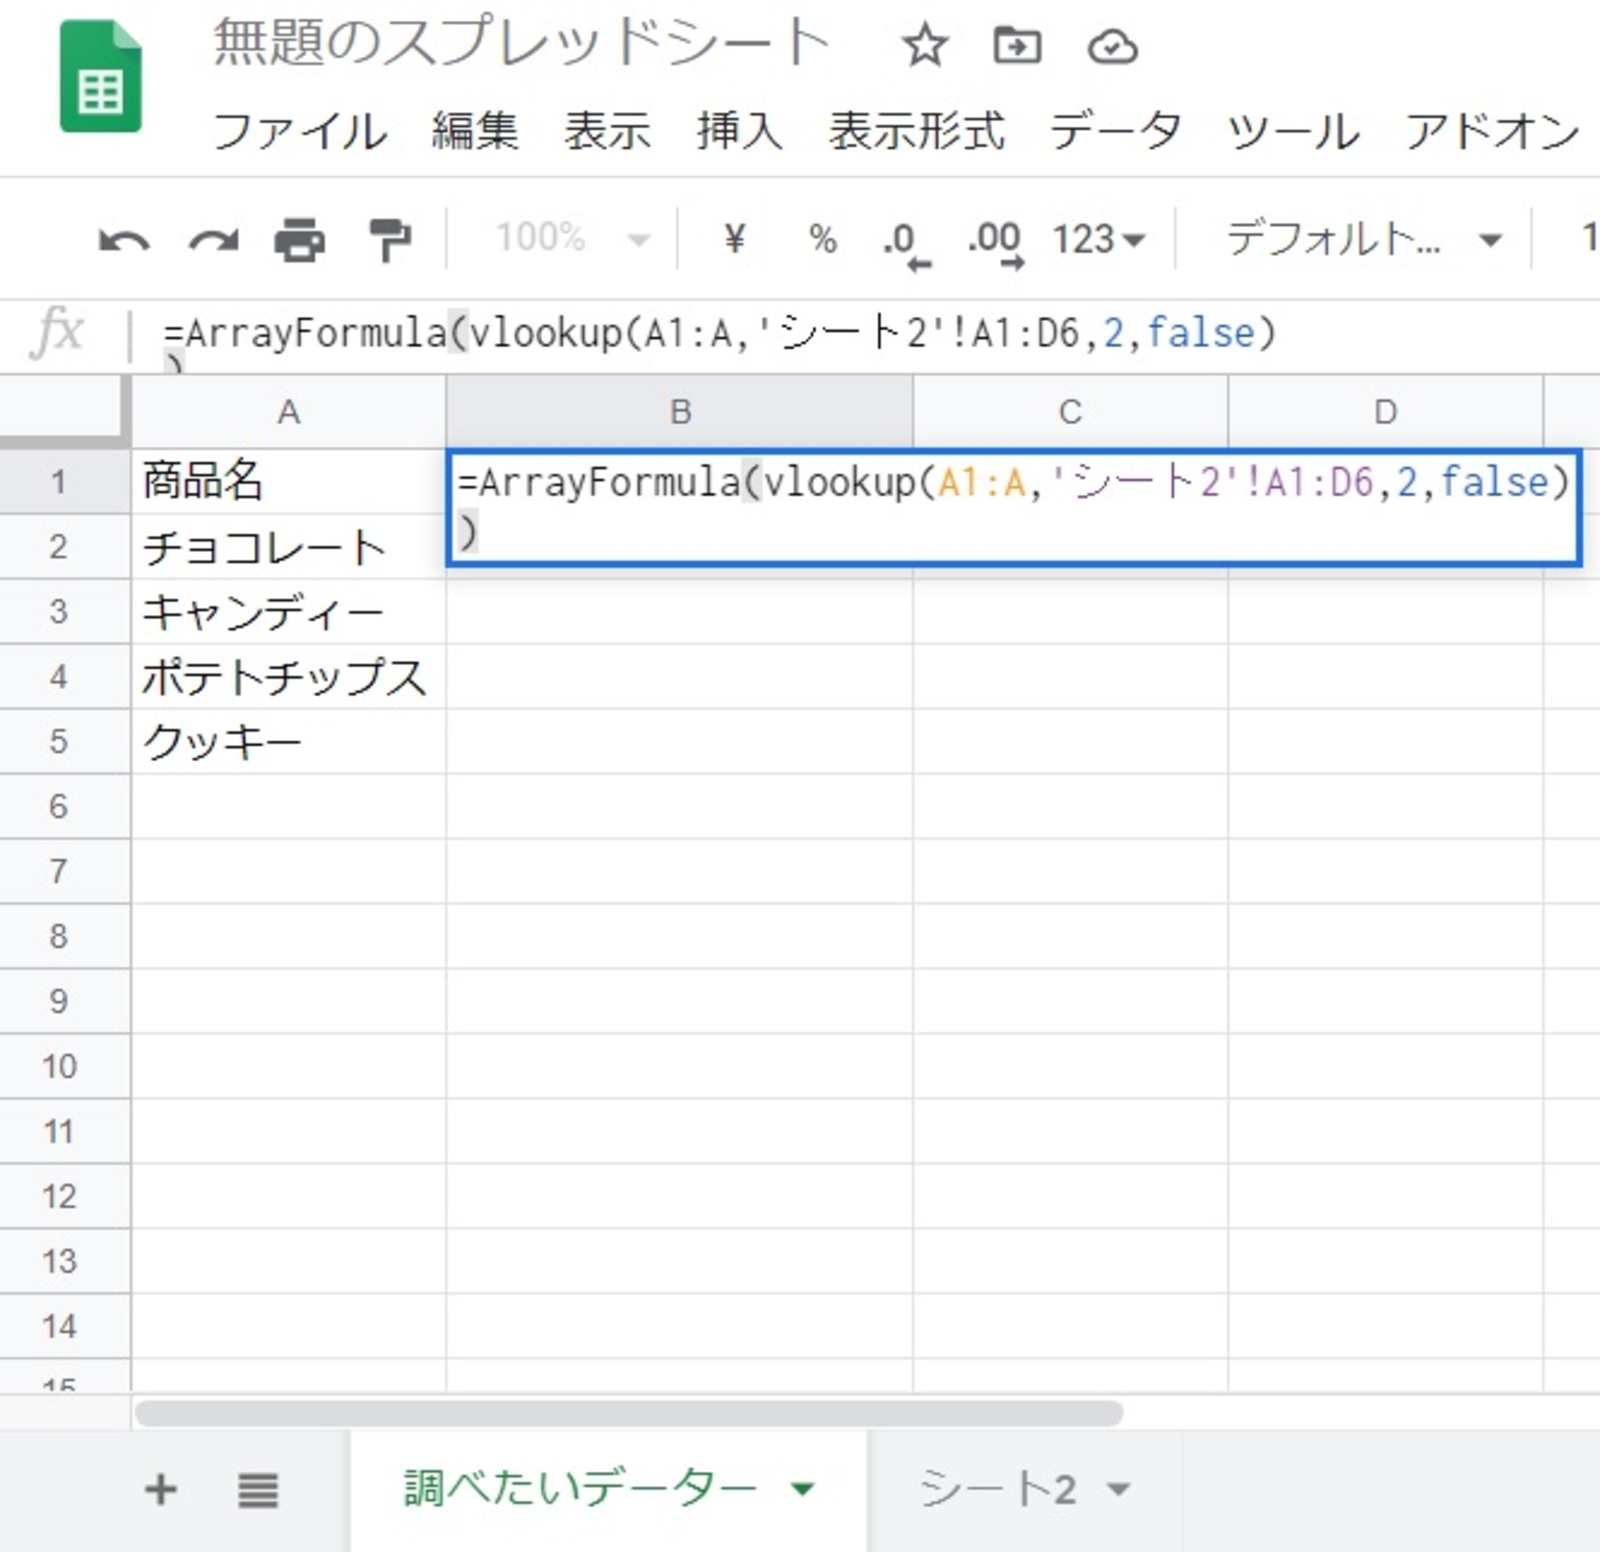Image resolution: width=1600 pixels, height=1552 pixels.
Task: Open the 表示形式 menu
Action: (916, 131)
